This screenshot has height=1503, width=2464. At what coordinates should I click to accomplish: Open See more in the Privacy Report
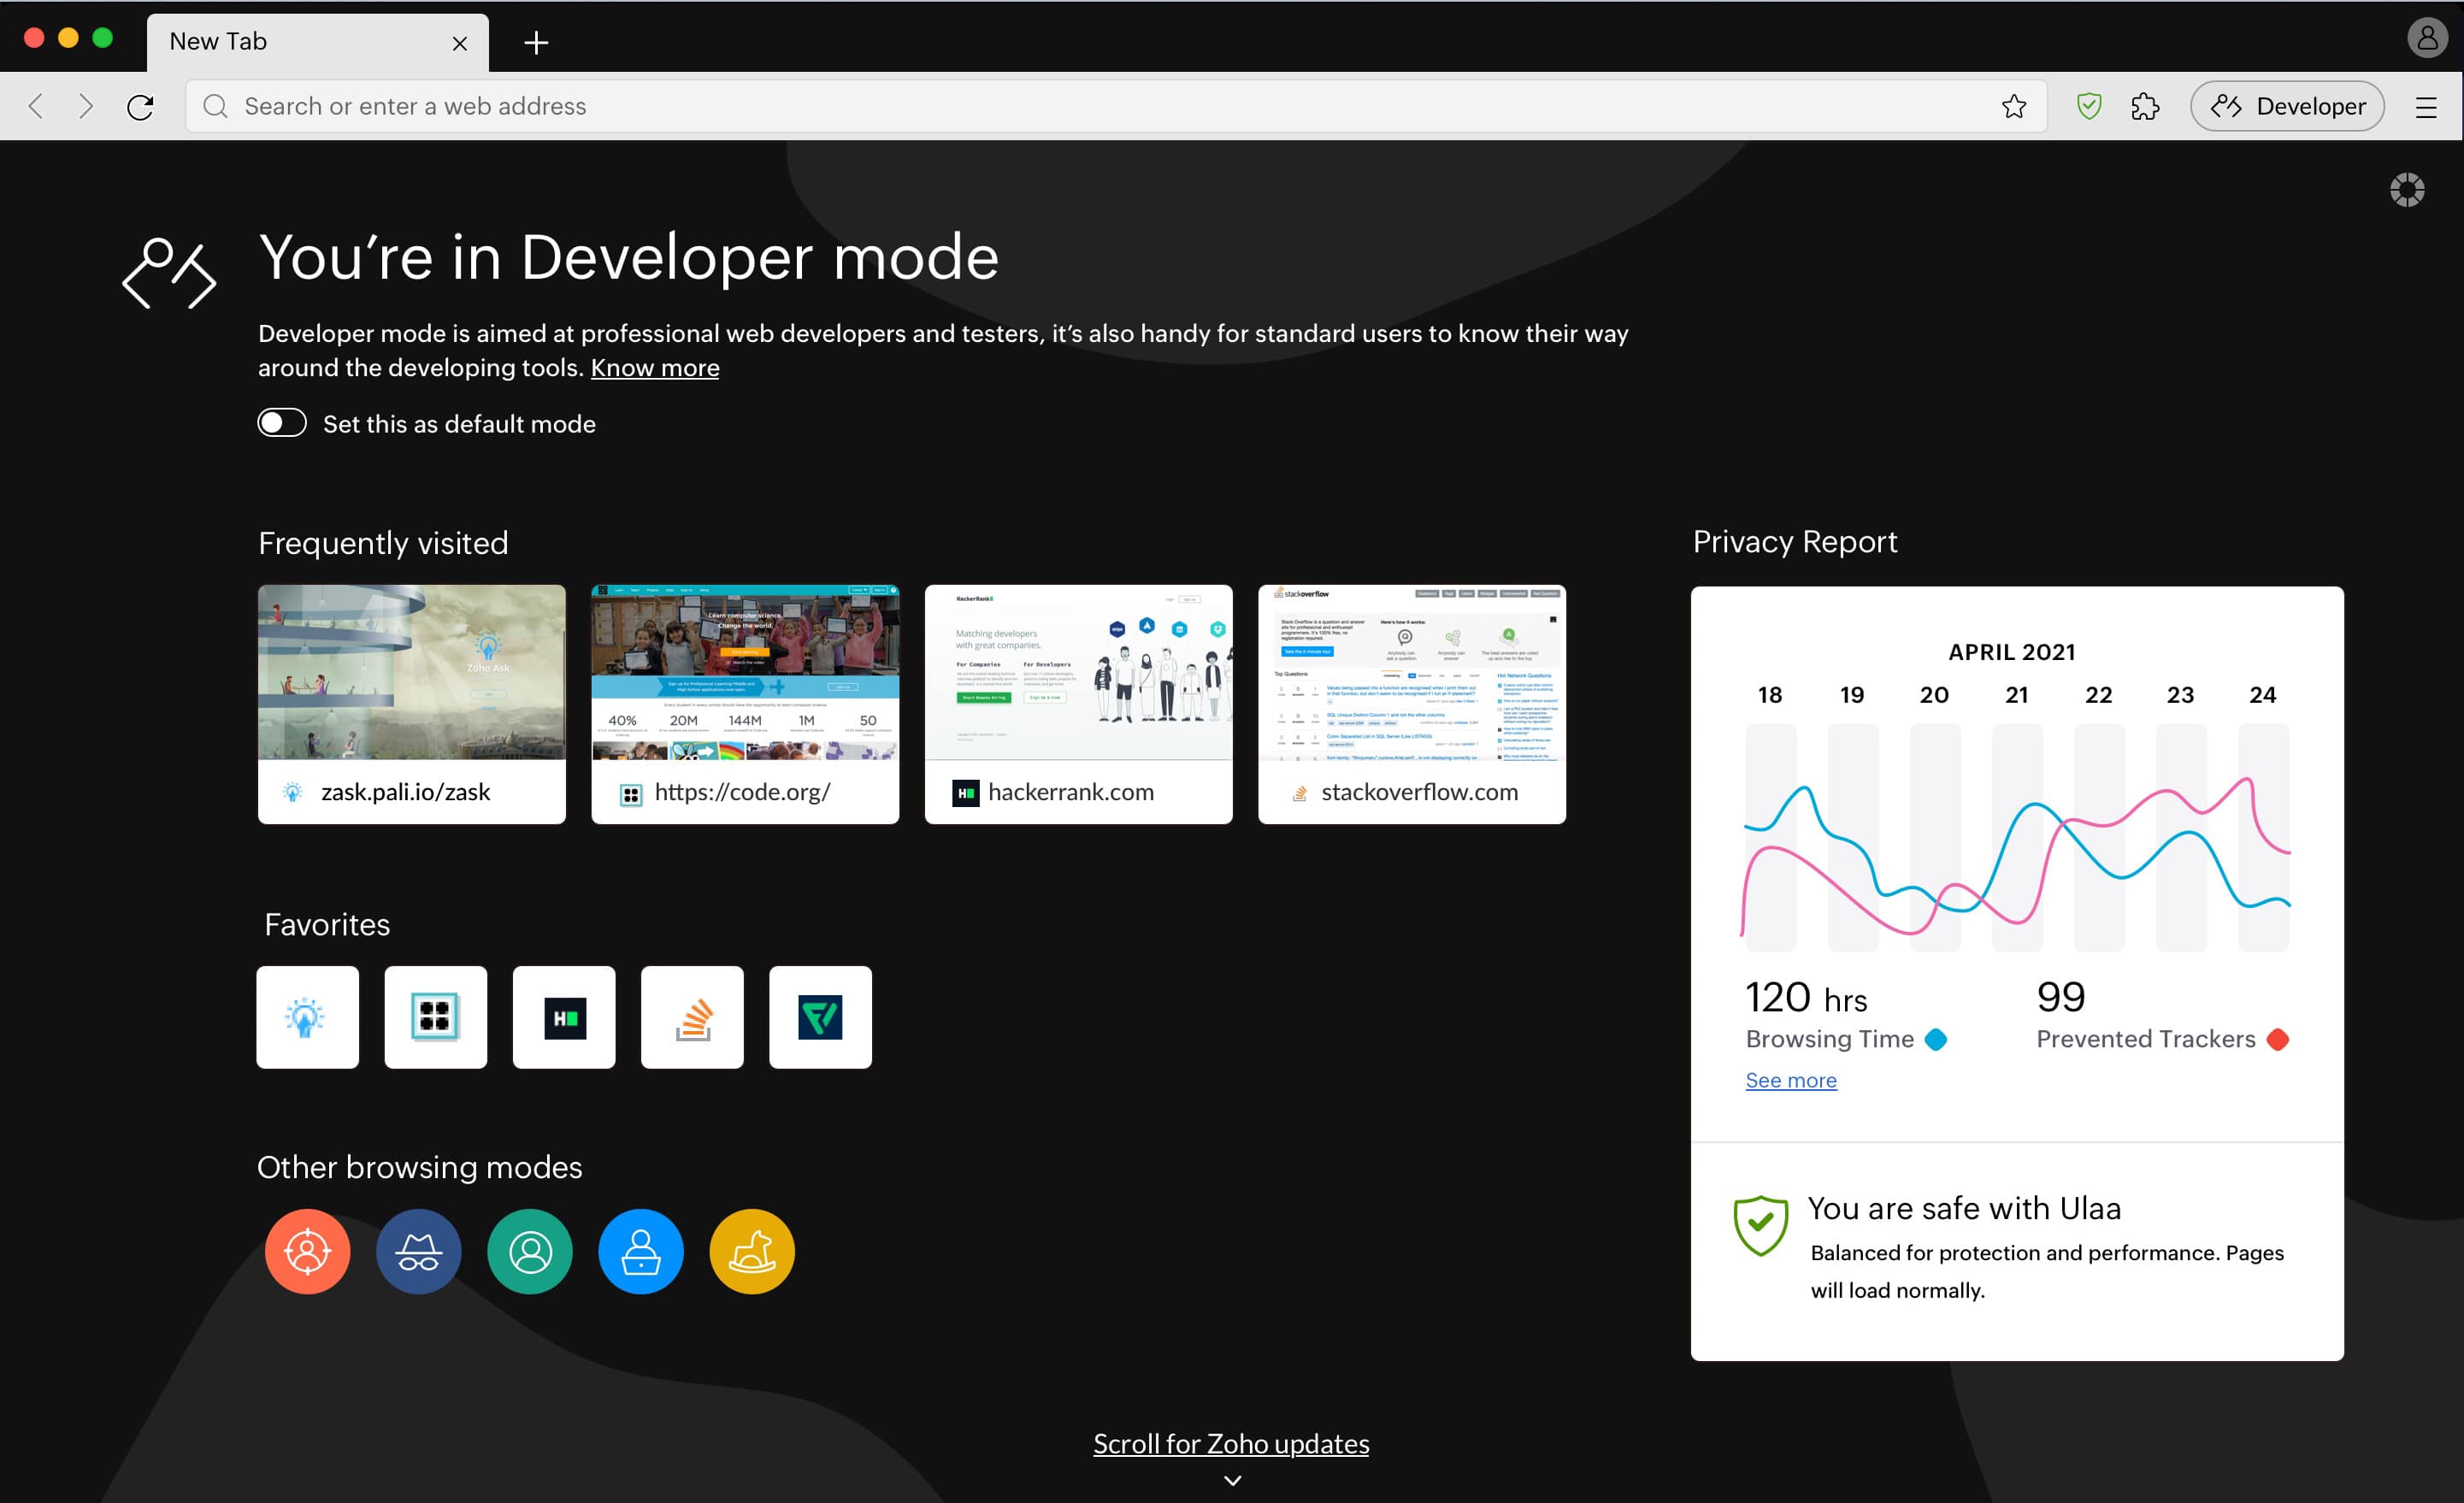tap(1790, 1080)
